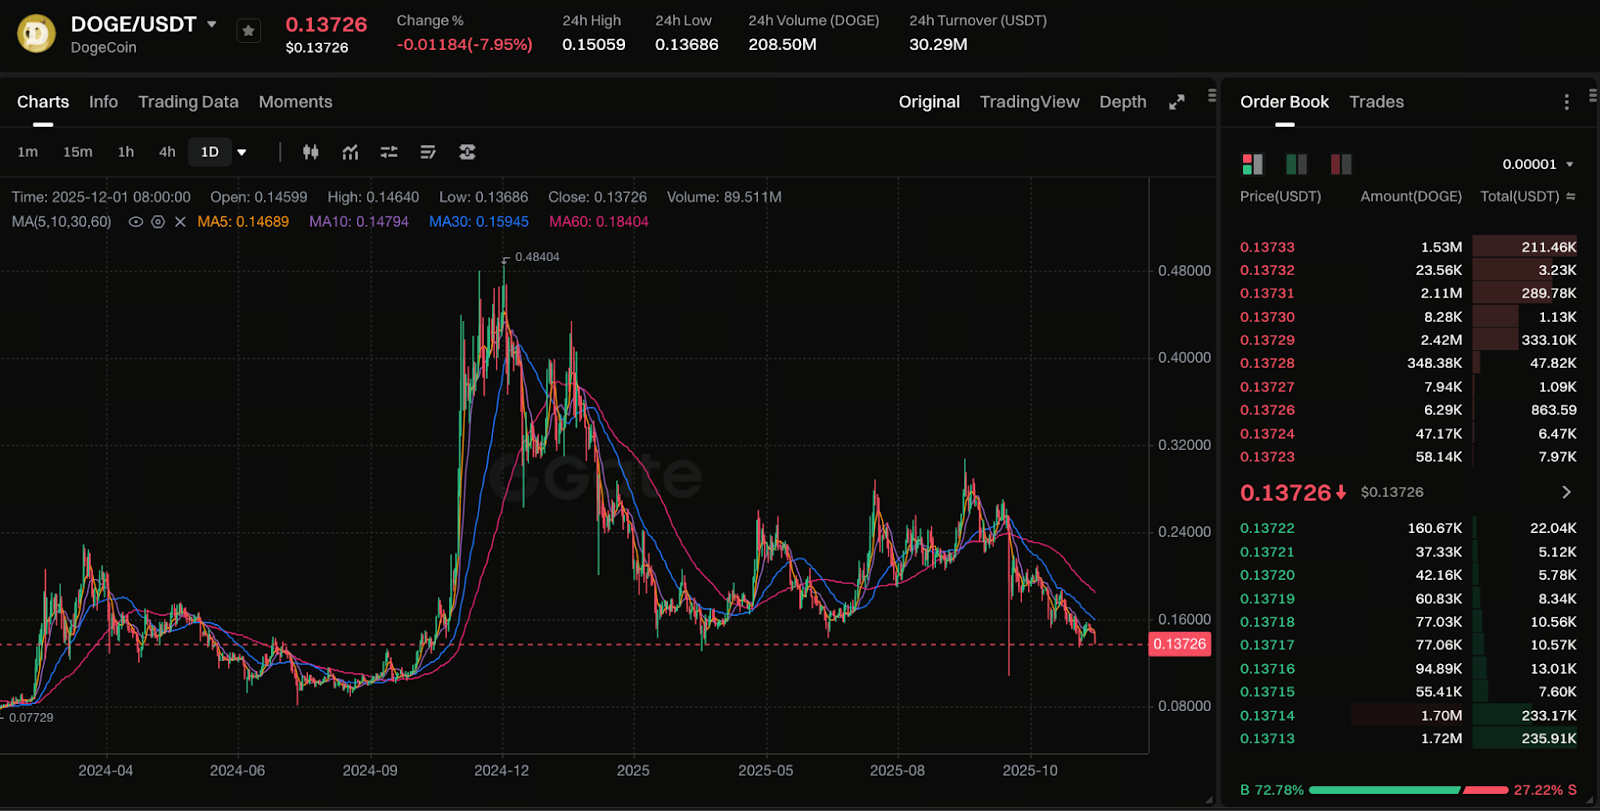Select bid price 0.13714 in order book

point(1267,715)
